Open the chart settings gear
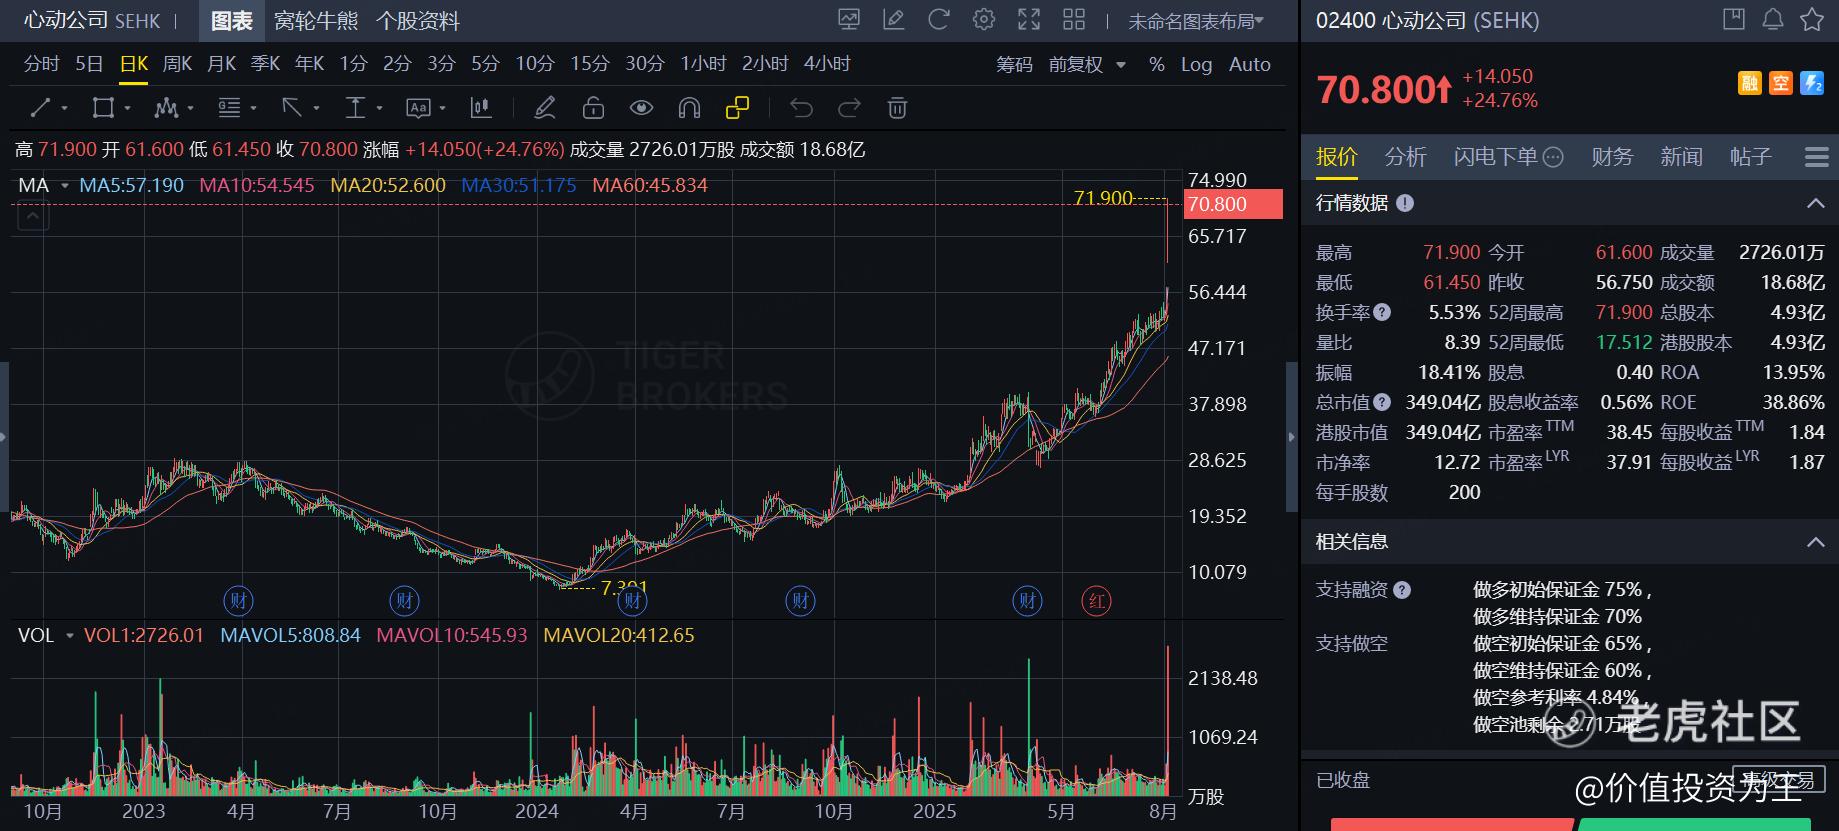 (x=983, y=19)
